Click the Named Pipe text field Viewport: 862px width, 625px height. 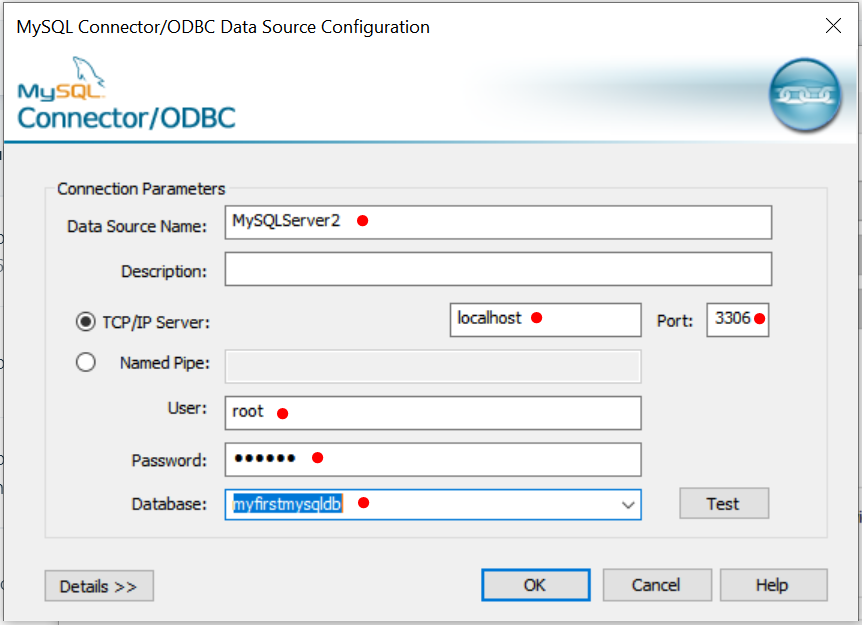[x=433, y=367]
